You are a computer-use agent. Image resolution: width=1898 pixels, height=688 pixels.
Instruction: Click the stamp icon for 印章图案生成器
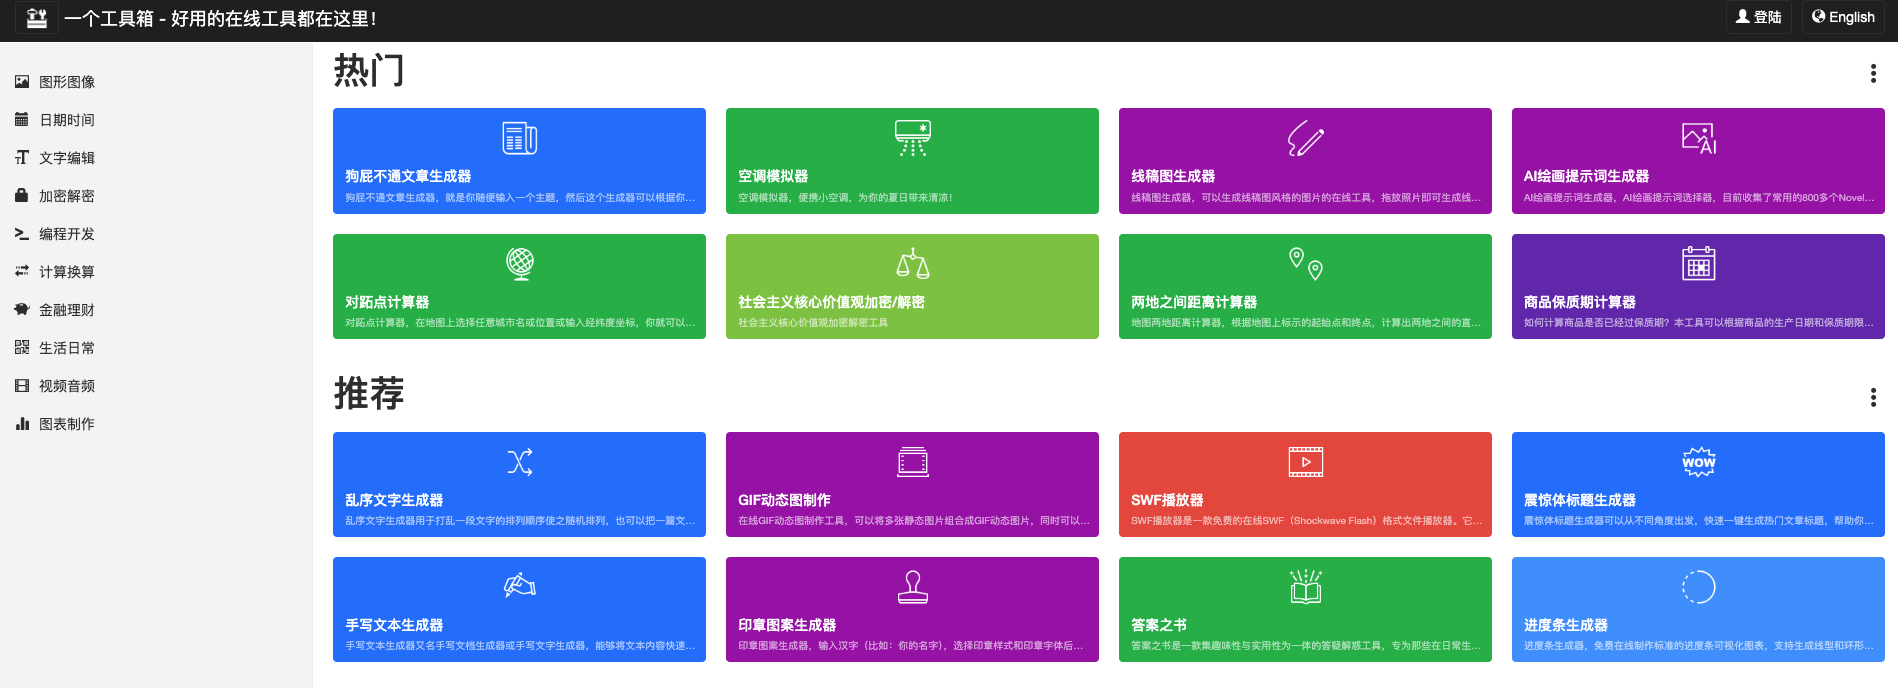(912, 587)
